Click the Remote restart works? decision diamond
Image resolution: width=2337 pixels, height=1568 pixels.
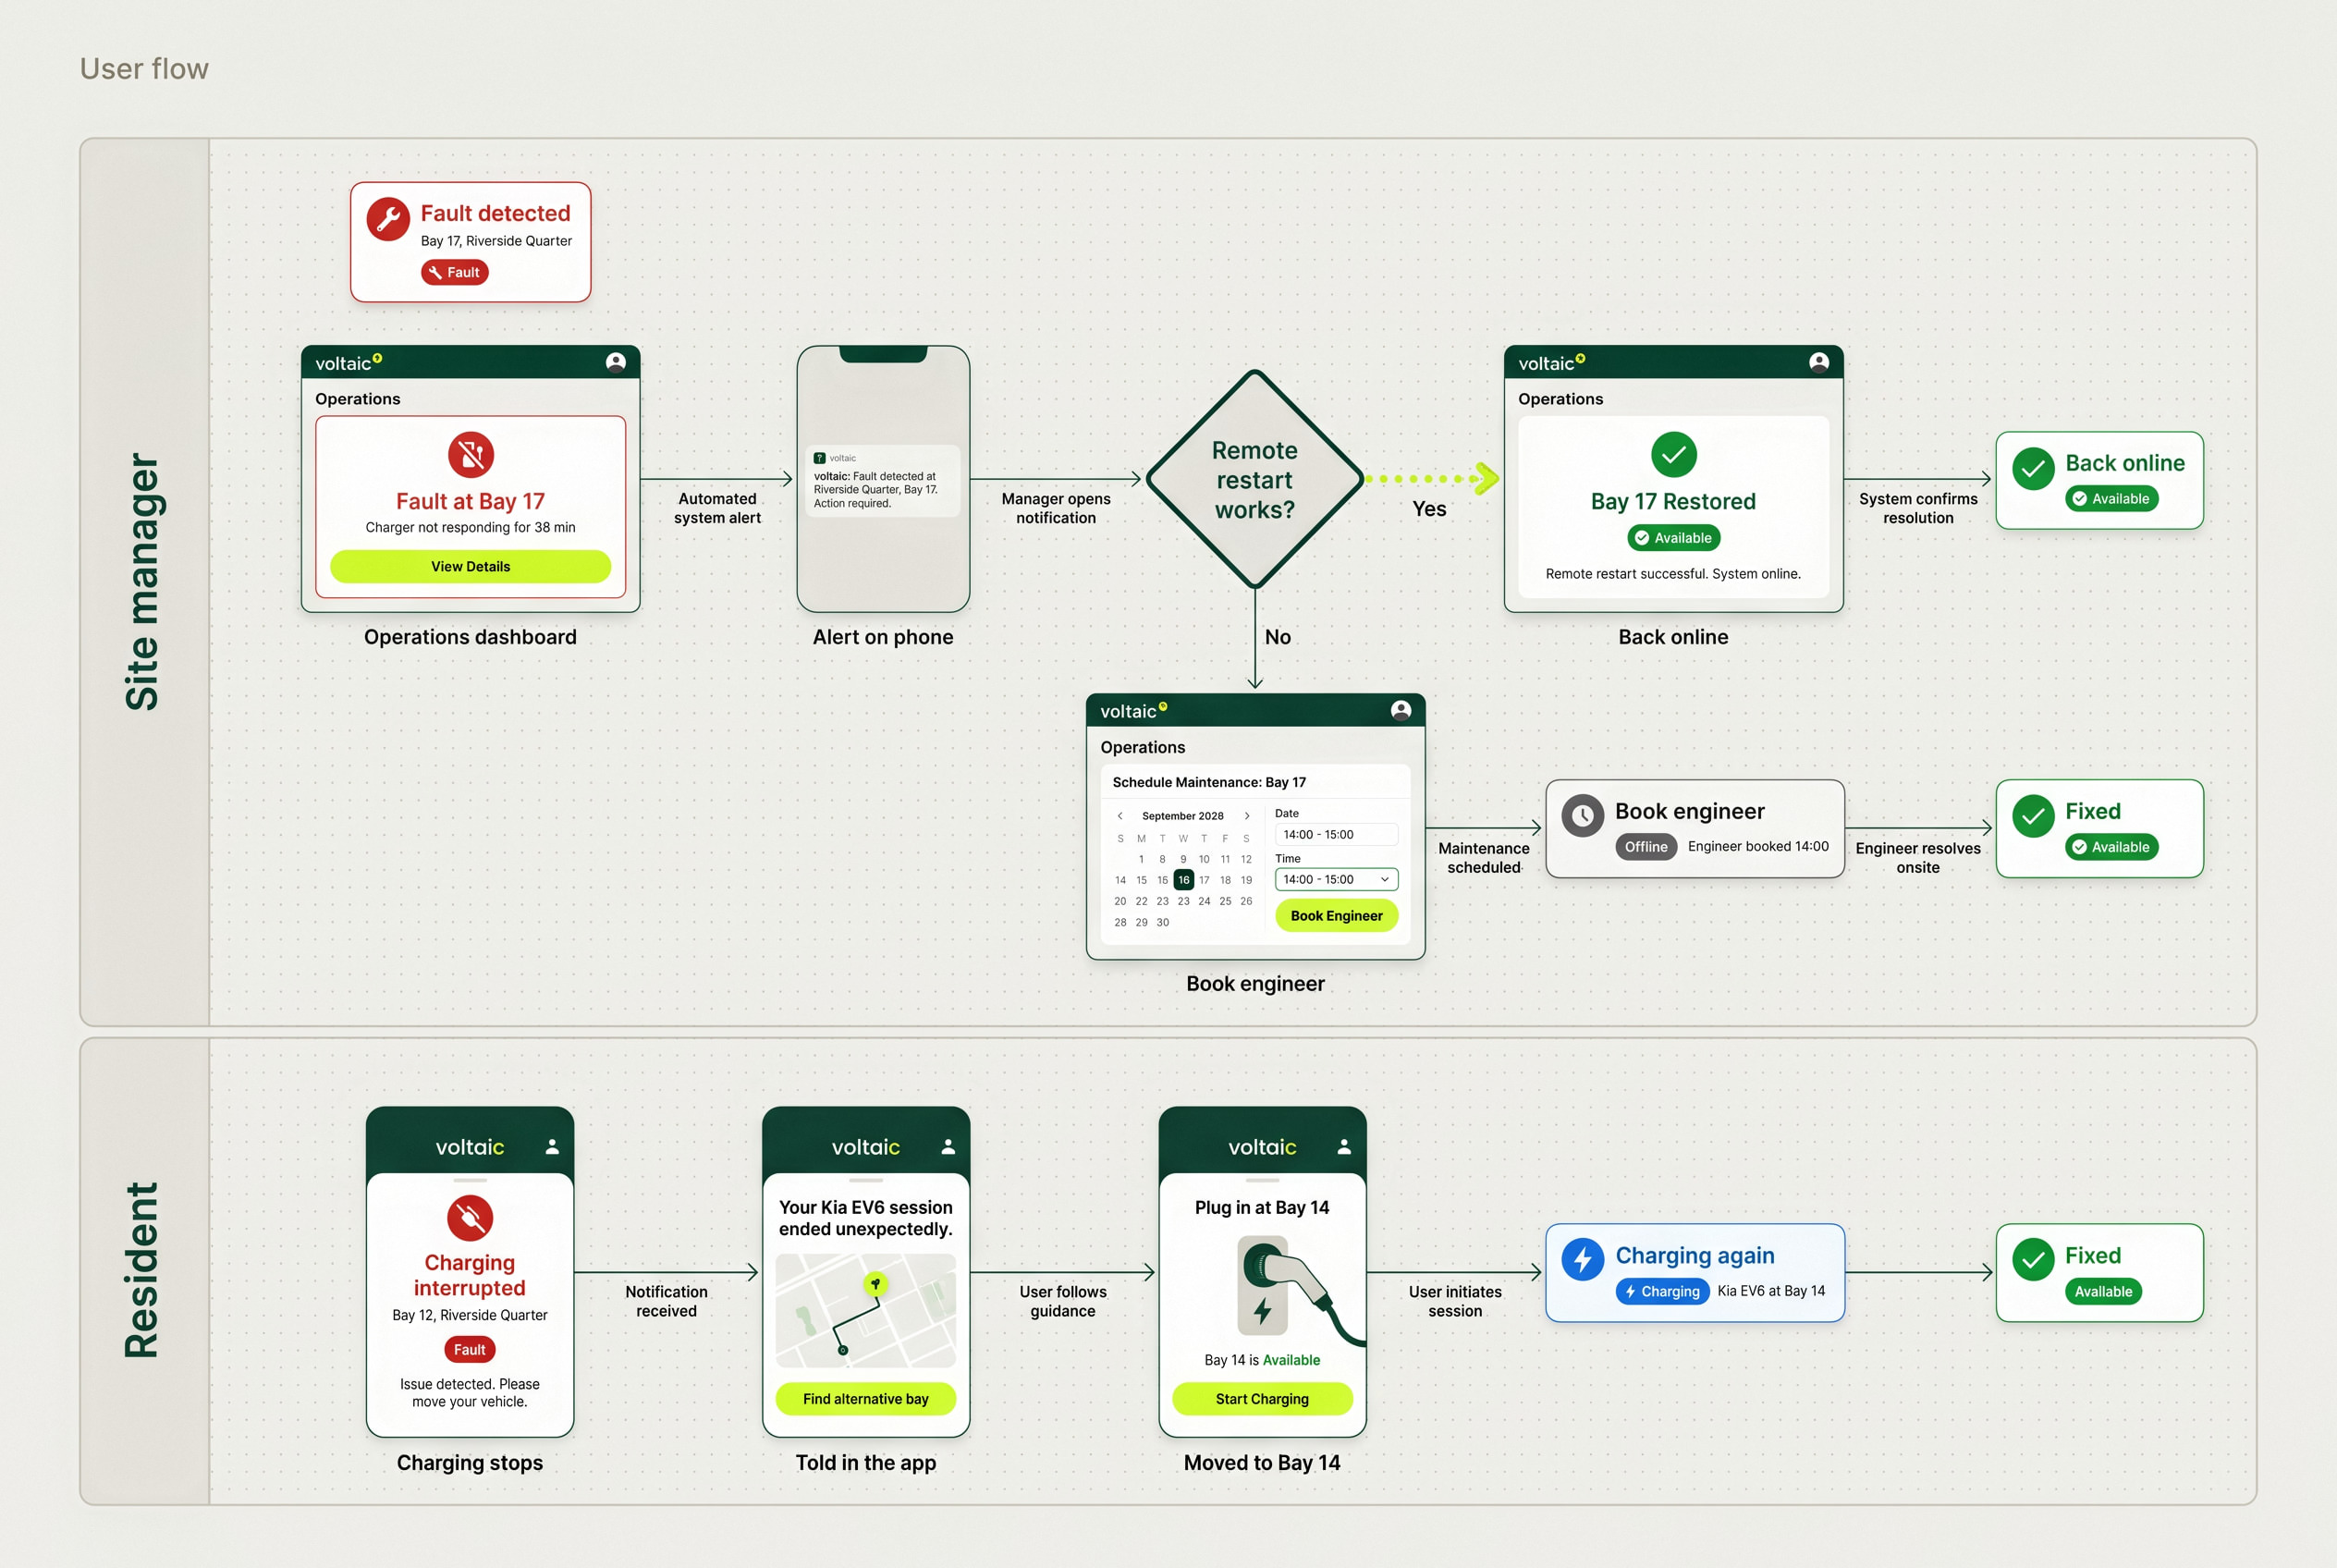1254,479
